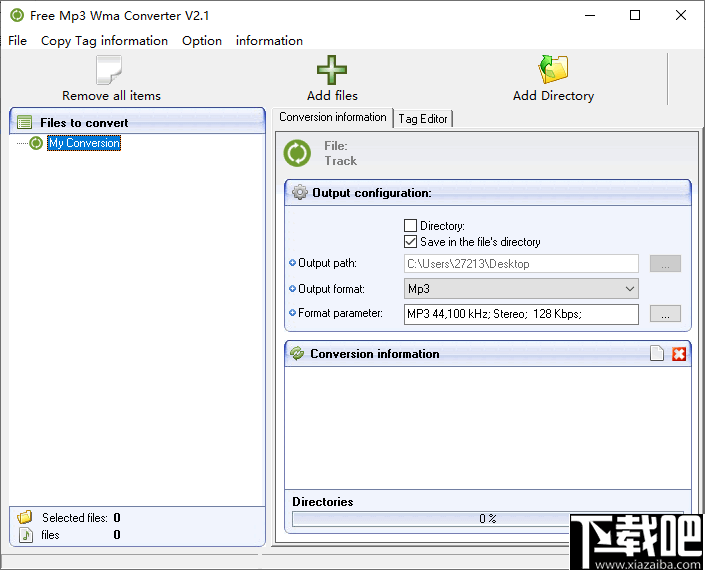Click the Add Directory label
The height and width of the screenshot is (570, 705).
tap(553, 96)
